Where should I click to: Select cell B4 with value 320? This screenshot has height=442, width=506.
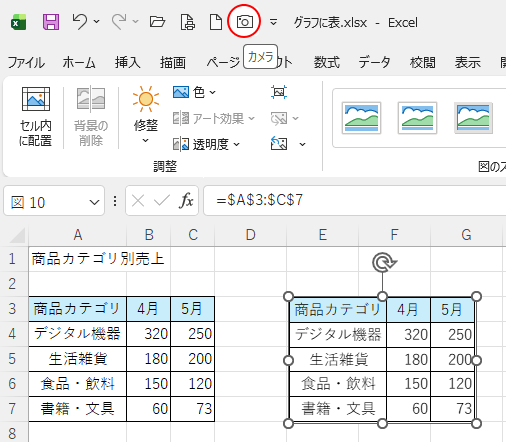tap(149, 334)
